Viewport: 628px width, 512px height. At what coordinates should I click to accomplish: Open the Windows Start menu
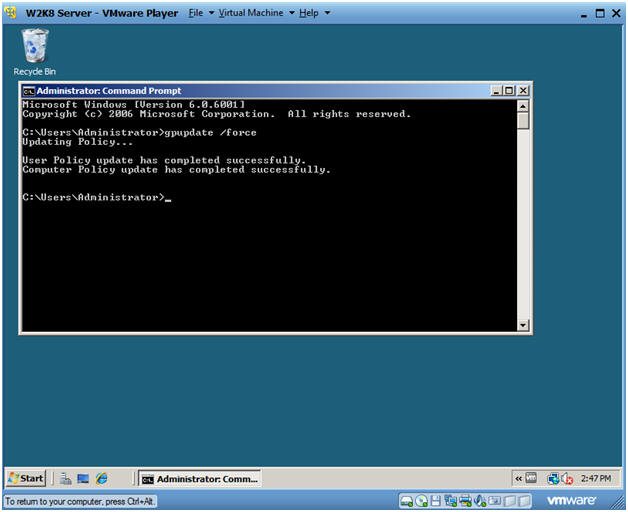tap(26, 478)
